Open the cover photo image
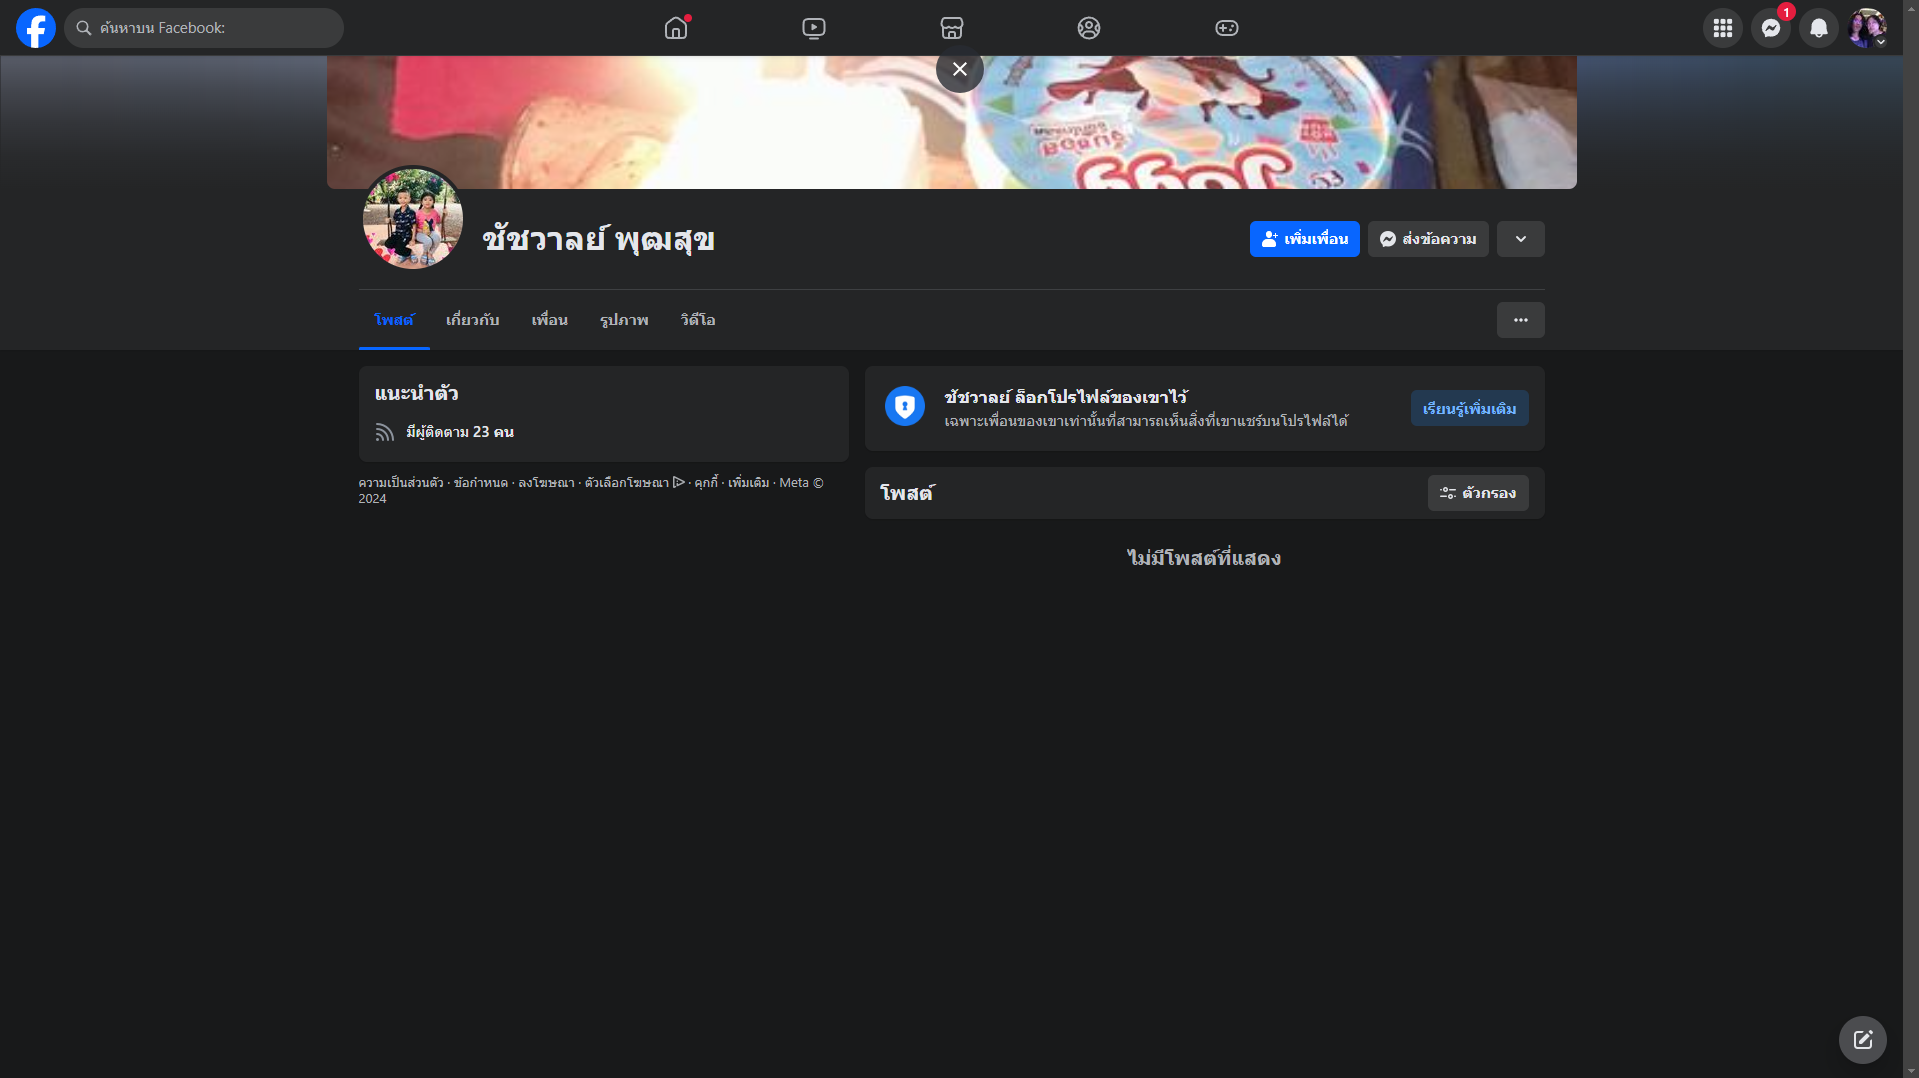1919x1078 pixels. pos(952,122)
